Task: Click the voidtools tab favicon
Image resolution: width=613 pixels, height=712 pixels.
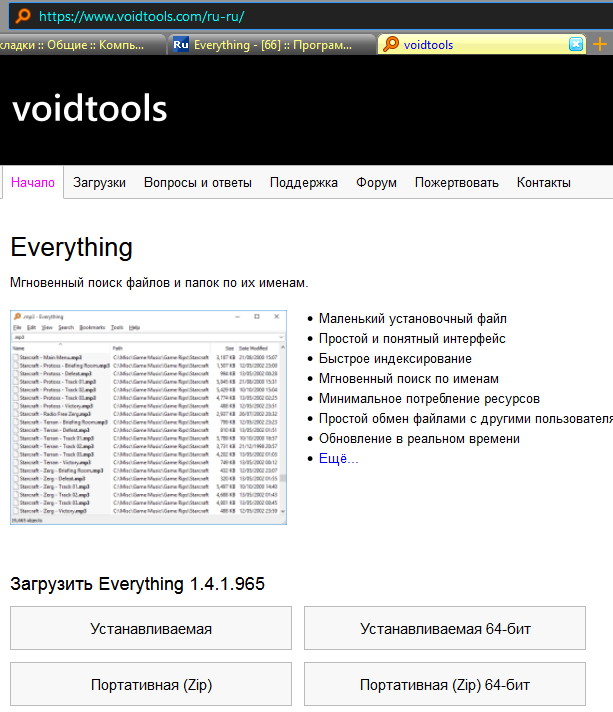Action: point(391,44)
